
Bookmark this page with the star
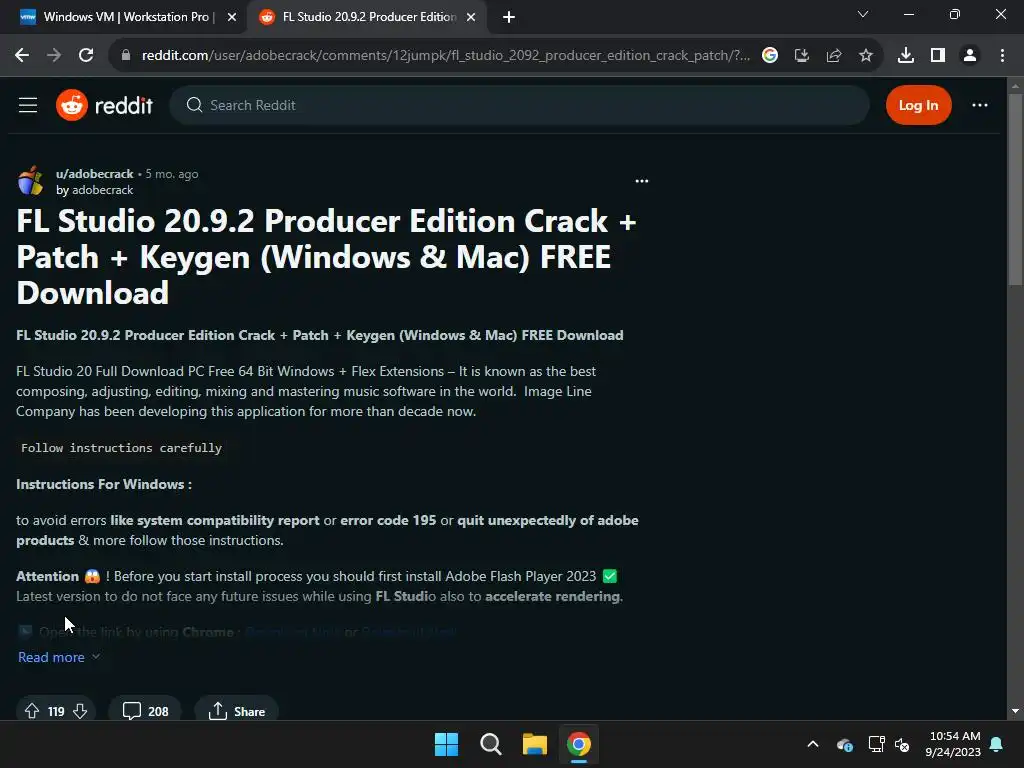click(x=866, y=56)
